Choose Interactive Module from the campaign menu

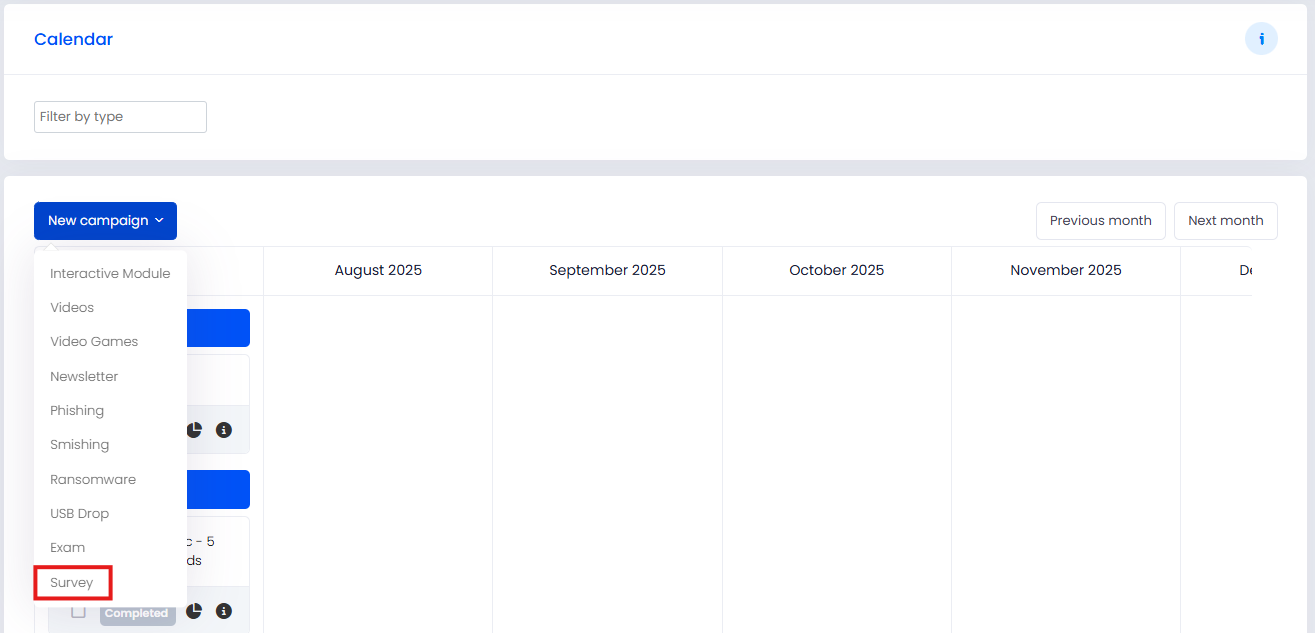point(110,273)
